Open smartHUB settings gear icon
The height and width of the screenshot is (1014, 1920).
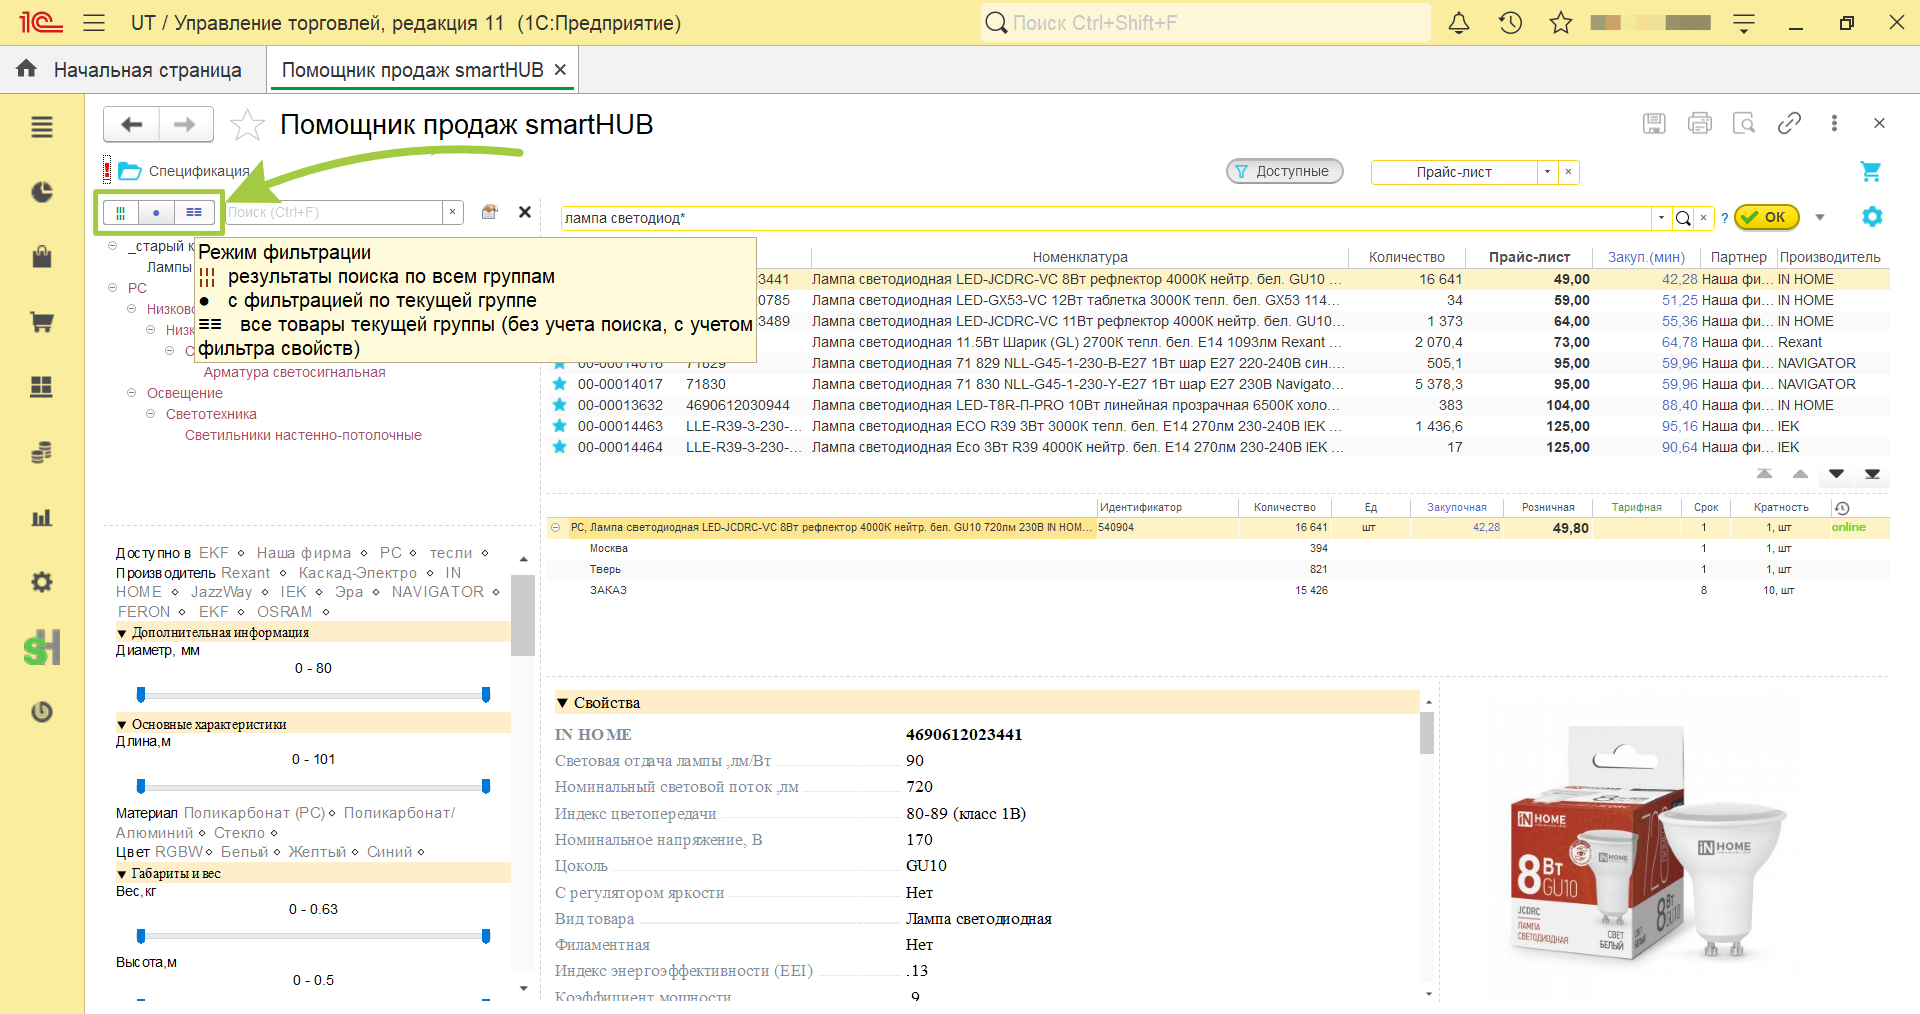point(1872,217)
